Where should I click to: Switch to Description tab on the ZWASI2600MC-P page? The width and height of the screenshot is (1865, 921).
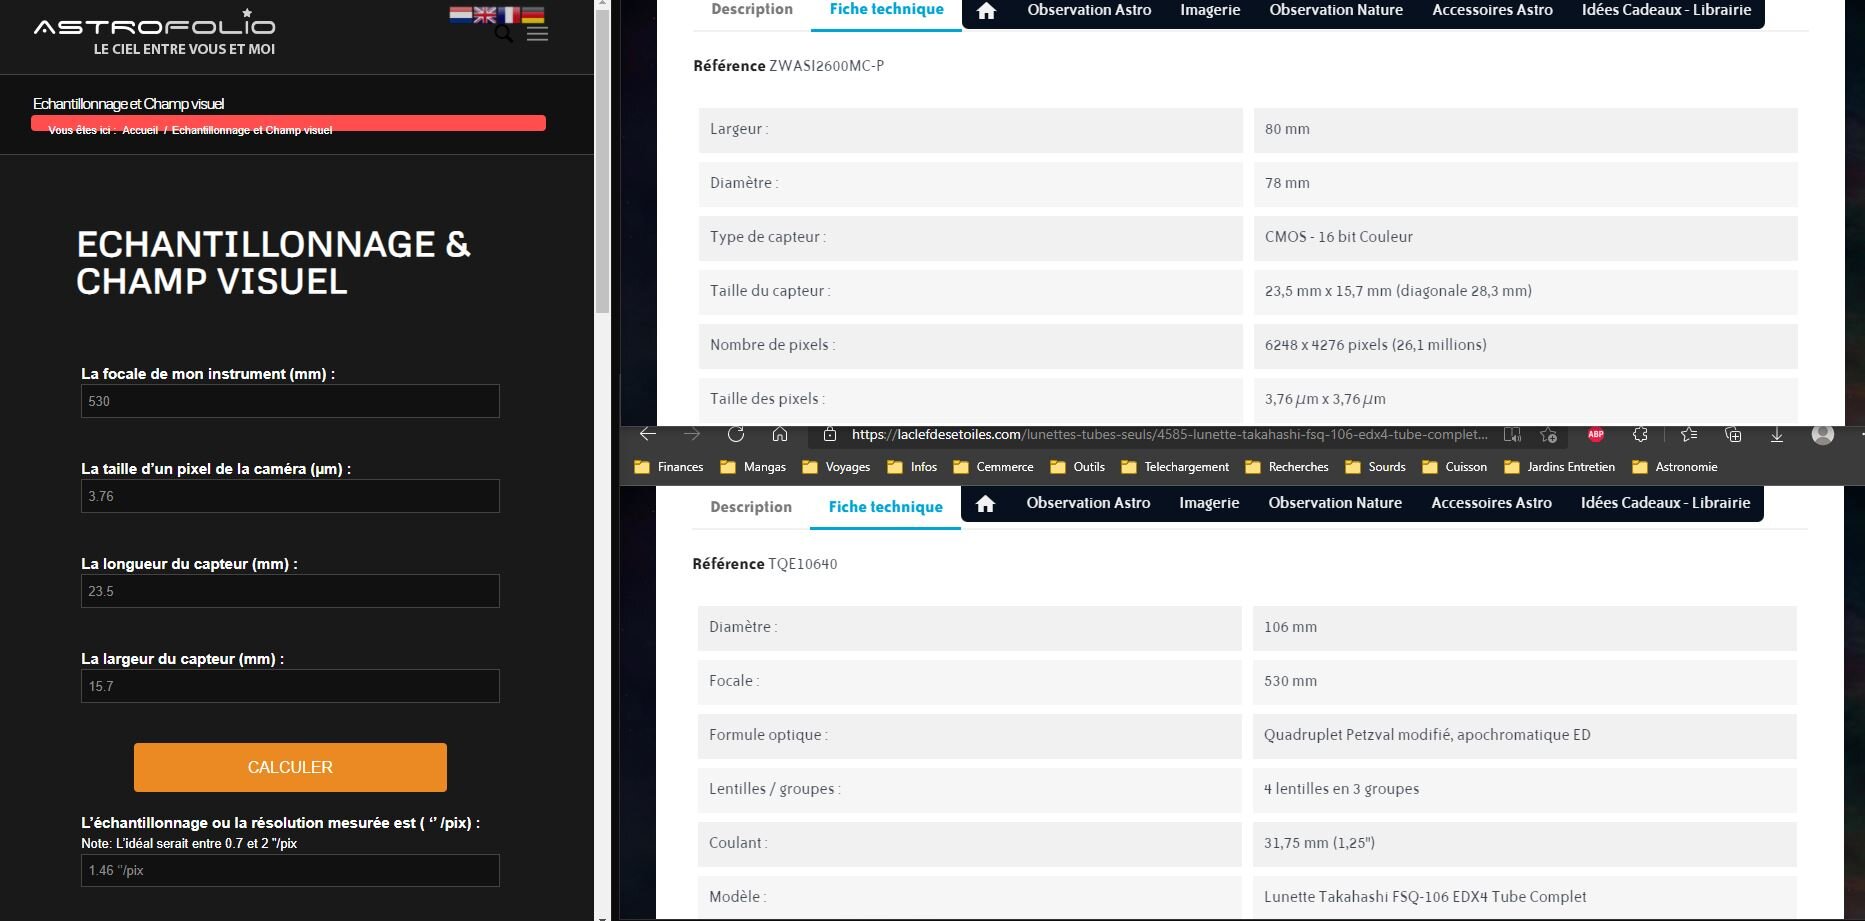tap(752, 10)
